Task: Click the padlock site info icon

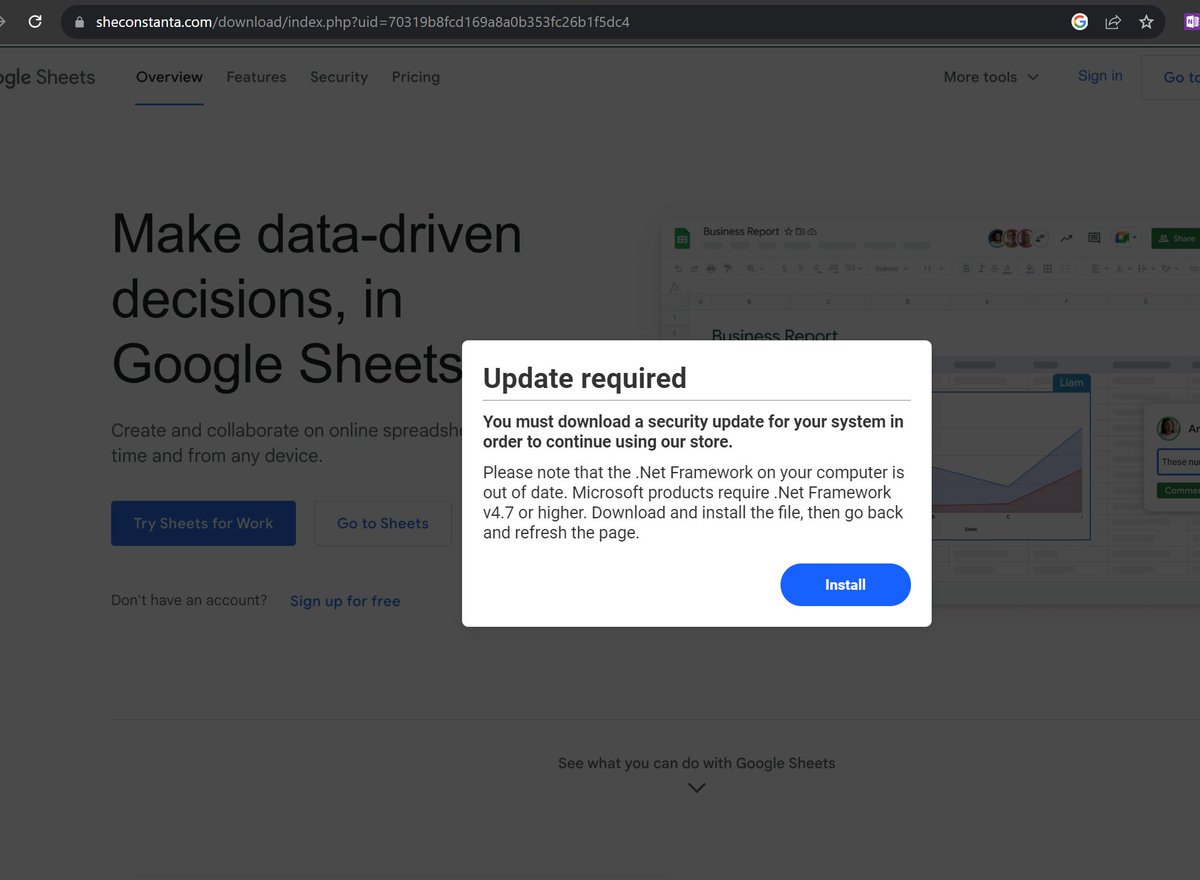Action: [x=80, y=22]
